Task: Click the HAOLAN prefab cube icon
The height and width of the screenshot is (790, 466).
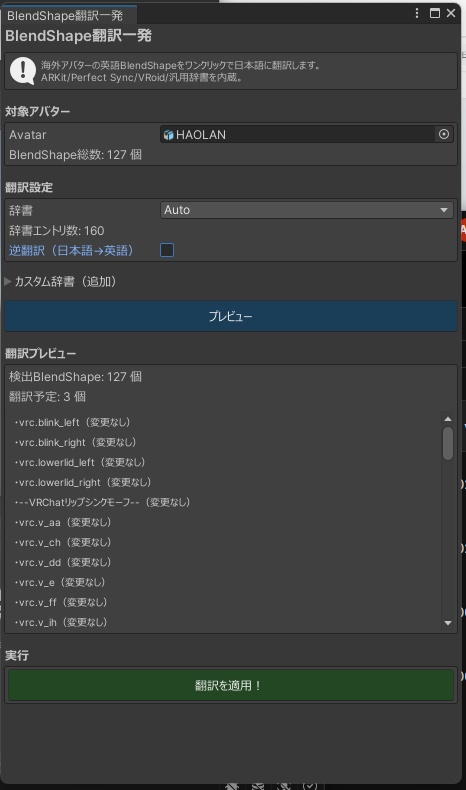Action: click(x=168, y=135)
